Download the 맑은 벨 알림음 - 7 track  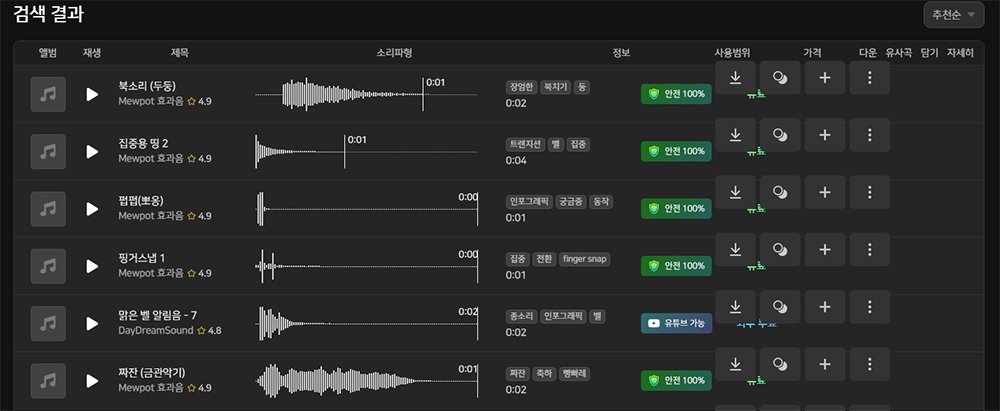(735, 307)
